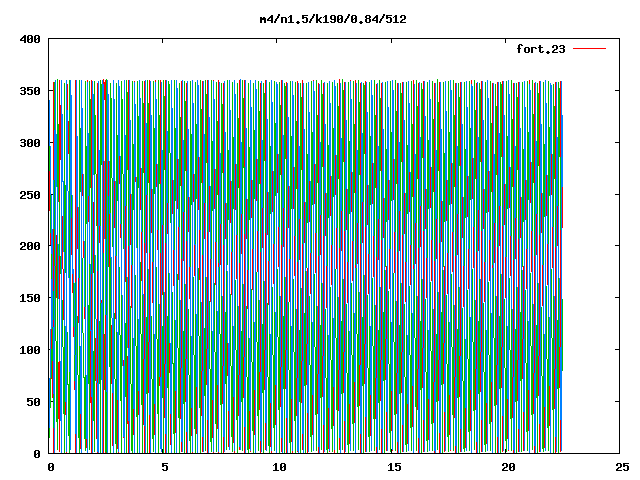640x480 pixels.
Task: Click the fort.23 legend label
Action: click(541, 49)
